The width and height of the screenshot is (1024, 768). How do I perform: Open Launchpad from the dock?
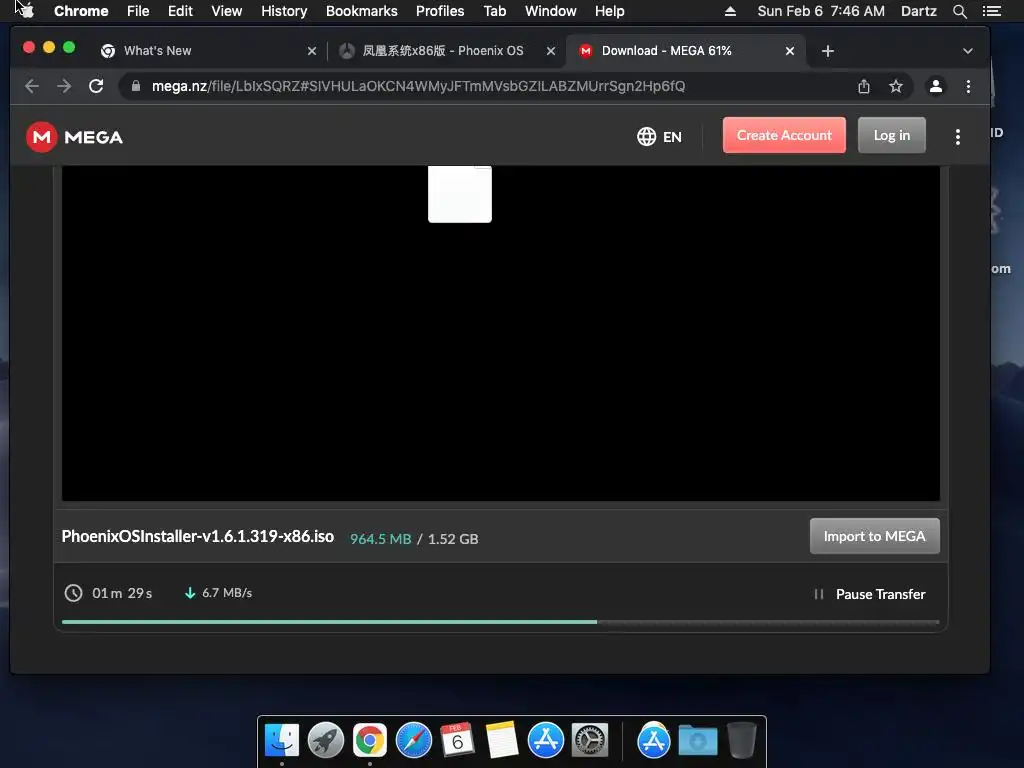pyautogui.click(x=326, y=741)
